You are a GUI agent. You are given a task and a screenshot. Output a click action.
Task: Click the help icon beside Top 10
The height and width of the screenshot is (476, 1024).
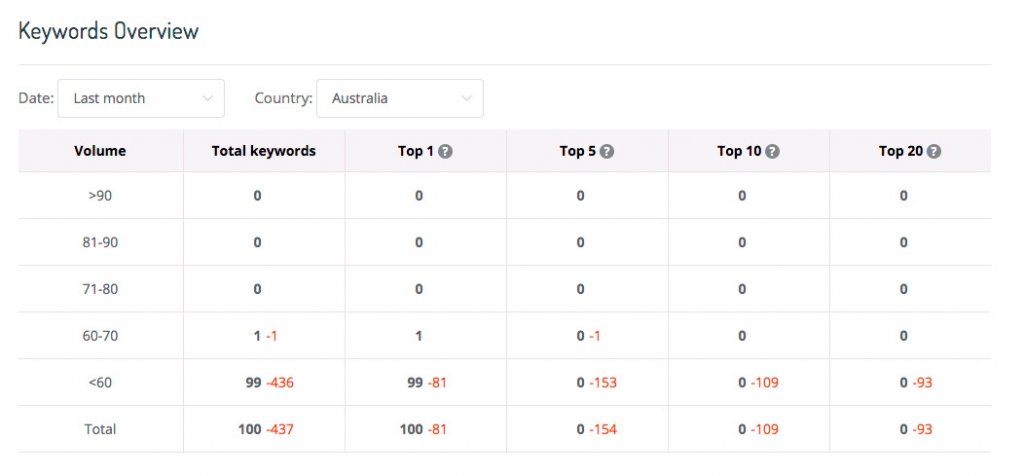773,151
